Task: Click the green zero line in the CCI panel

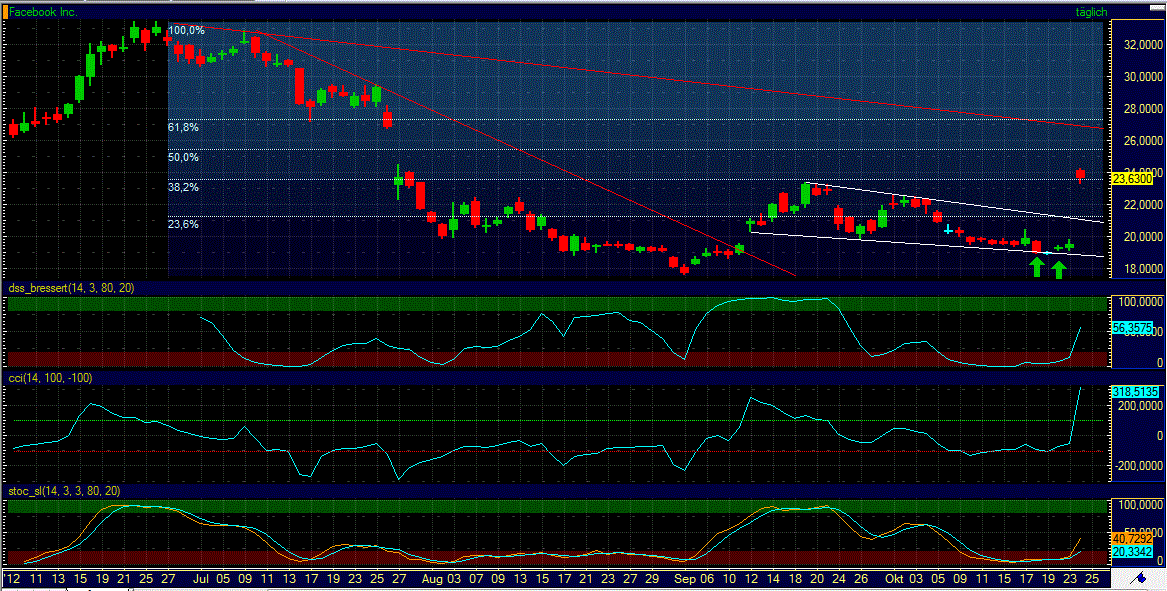Action: 500,422
